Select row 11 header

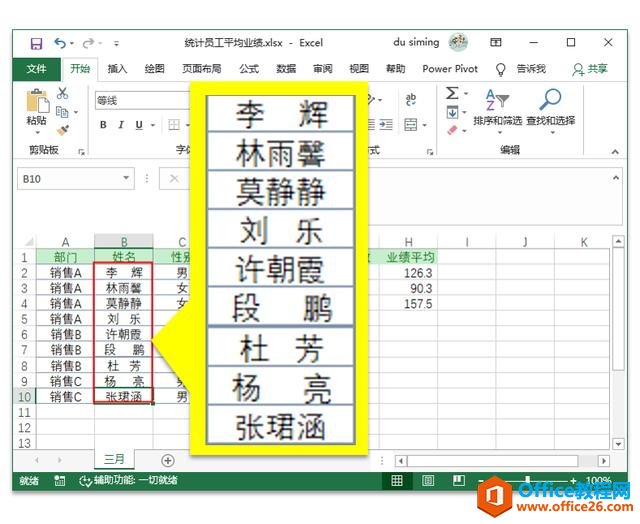click(24, 412)
